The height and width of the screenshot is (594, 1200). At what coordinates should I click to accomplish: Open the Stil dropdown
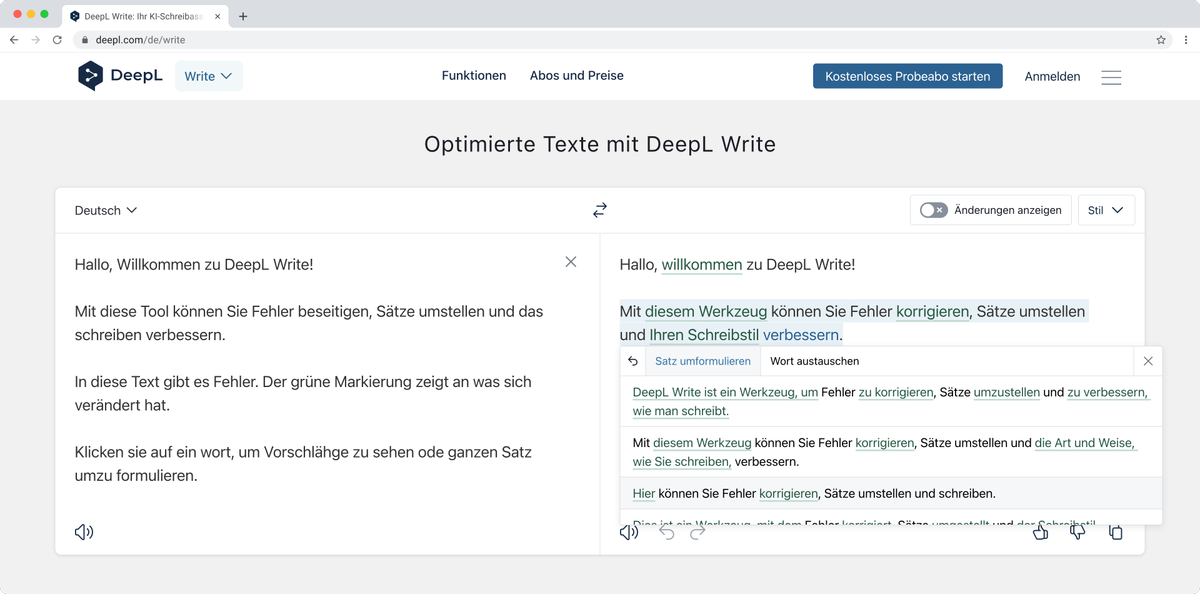tap(1106, 210)
